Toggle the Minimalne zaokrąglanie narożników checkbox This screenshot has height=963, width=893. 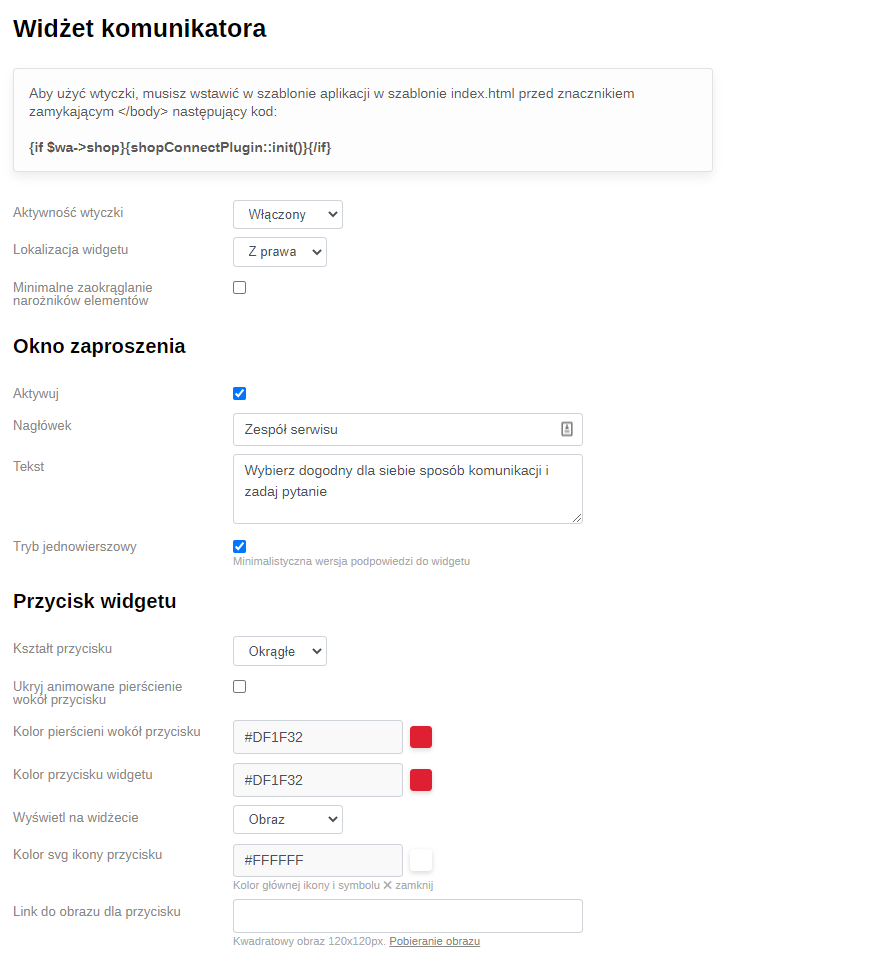pyautogui.click(x=240, y=288)
